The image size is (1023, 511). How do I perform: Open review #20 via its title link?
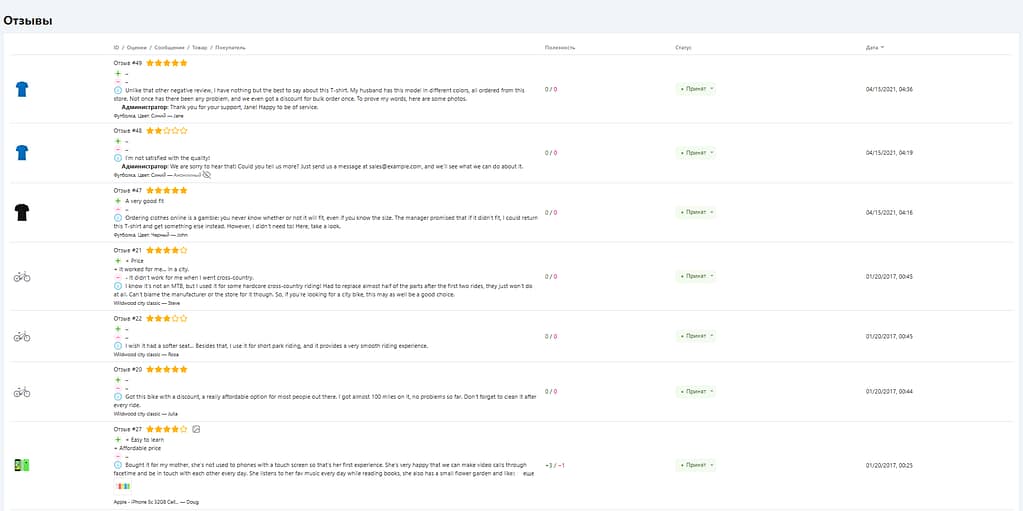point(128,369)
